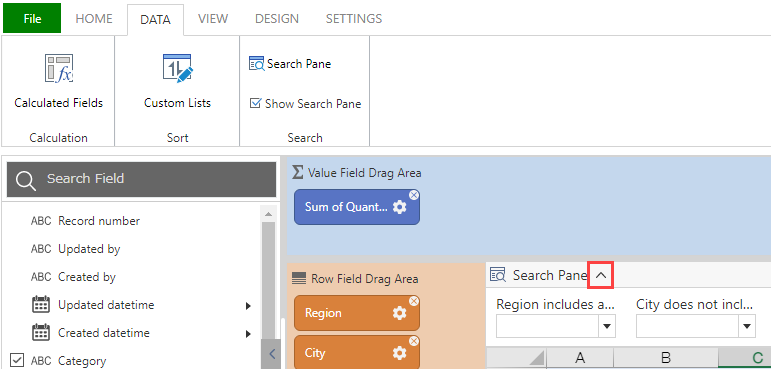Open settings gear on Sum of Quantity field
Screen dimensions: 771x369
(399, 207)
